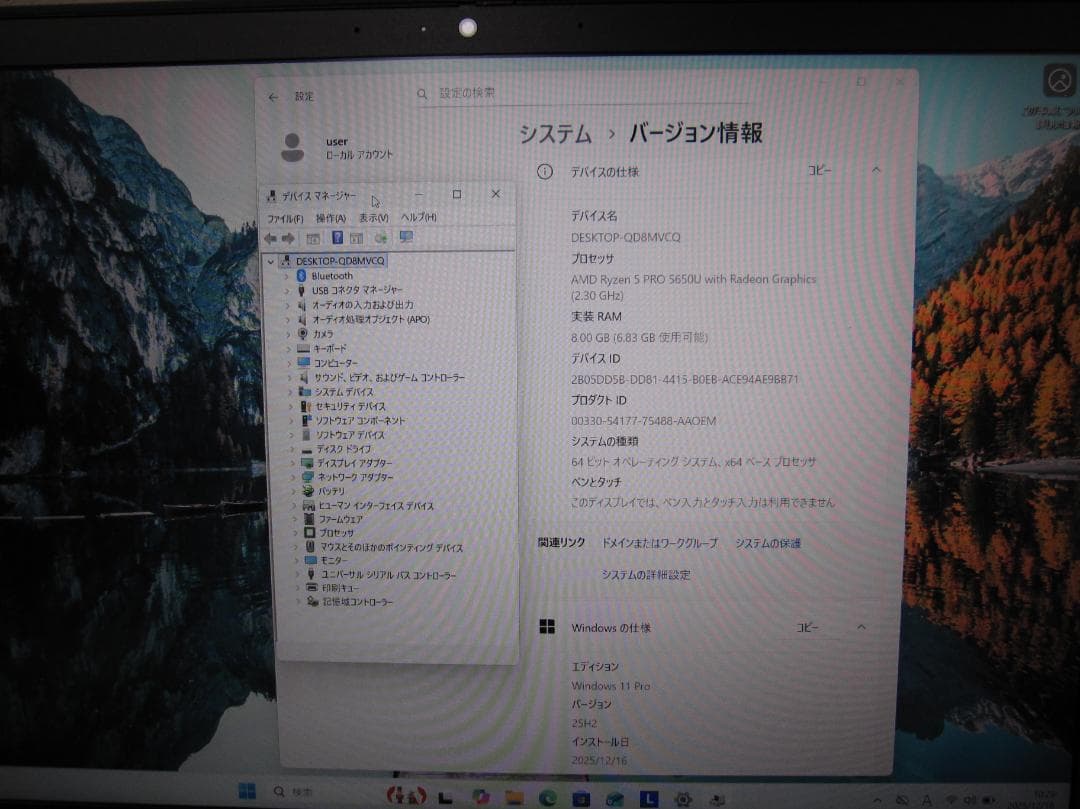
Task: Collapse the DESKTOP-QD8MVCQ root node
Action: (270, 261)
